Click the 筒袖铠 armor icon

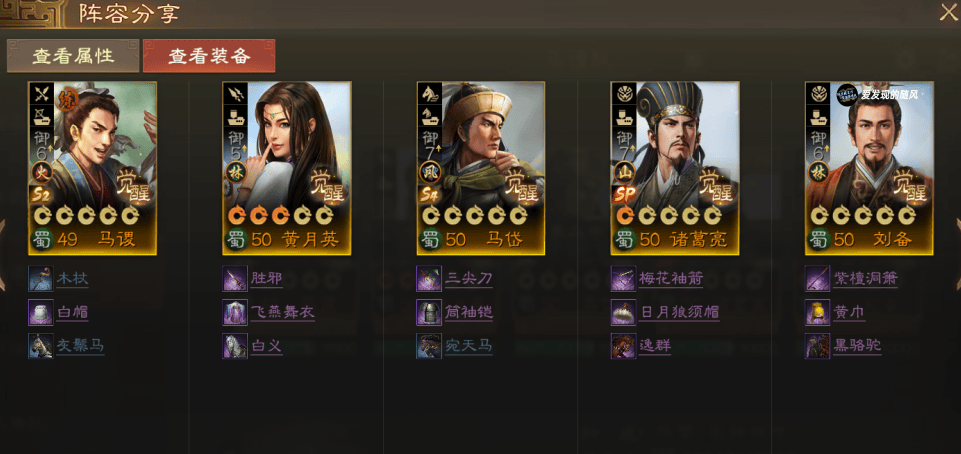coord(429,312)
